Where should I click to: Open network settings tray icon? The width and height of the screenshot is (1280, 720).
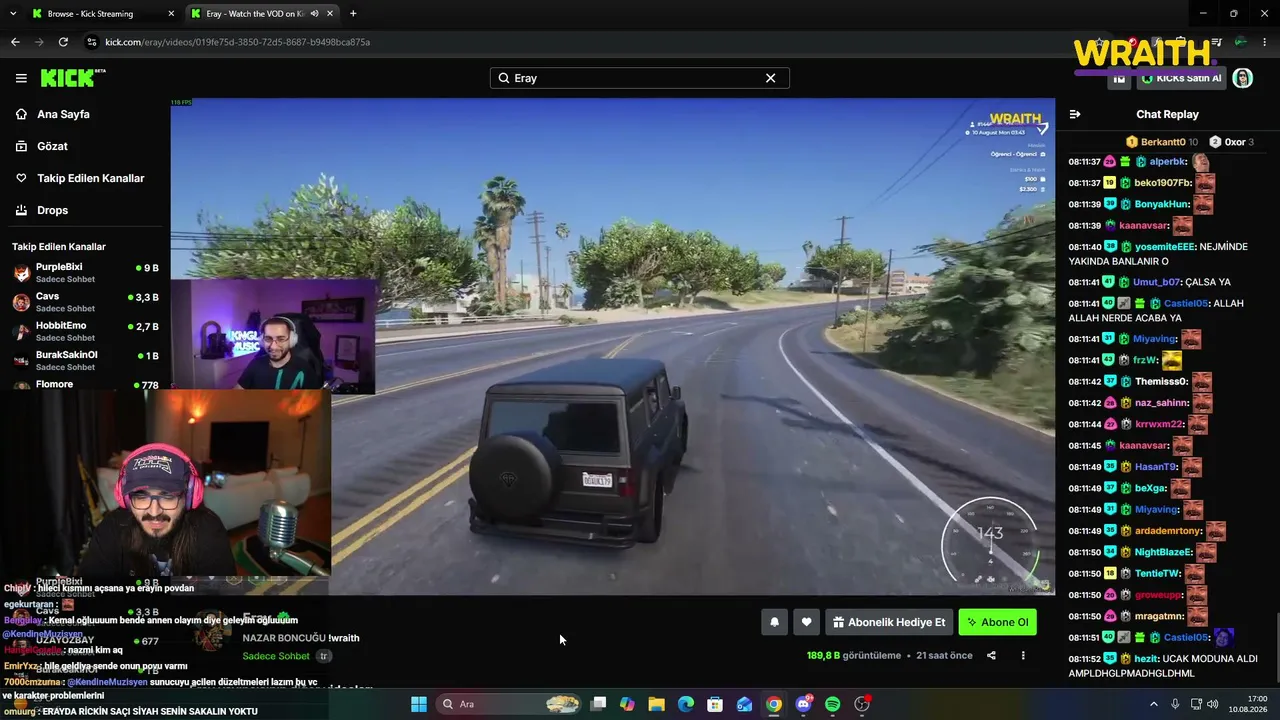point(1195,704)
